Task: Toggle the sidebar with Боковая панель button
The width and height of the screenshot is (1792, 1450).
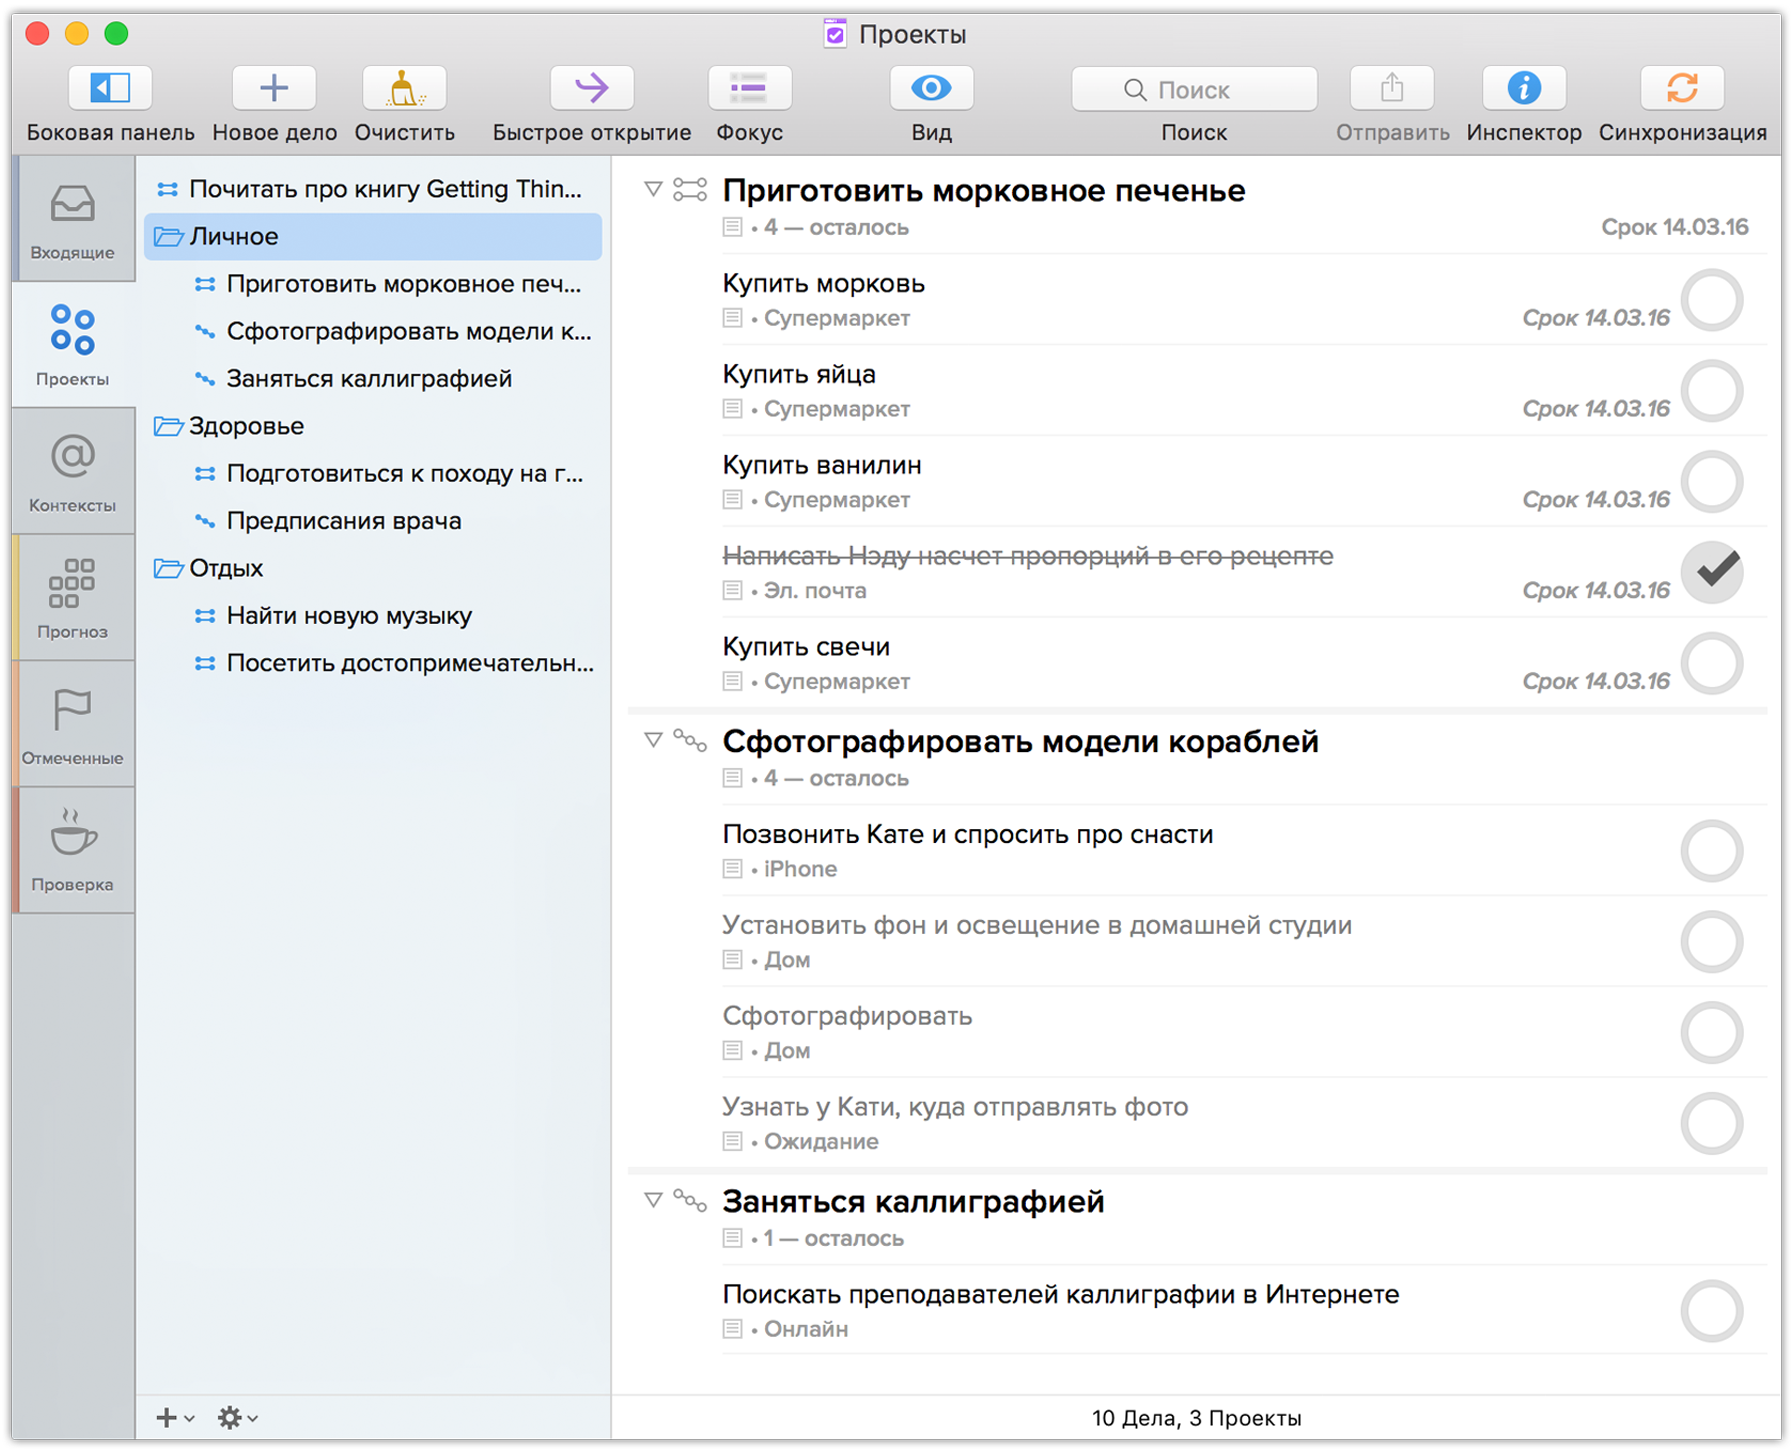Action: pos(110,89)
